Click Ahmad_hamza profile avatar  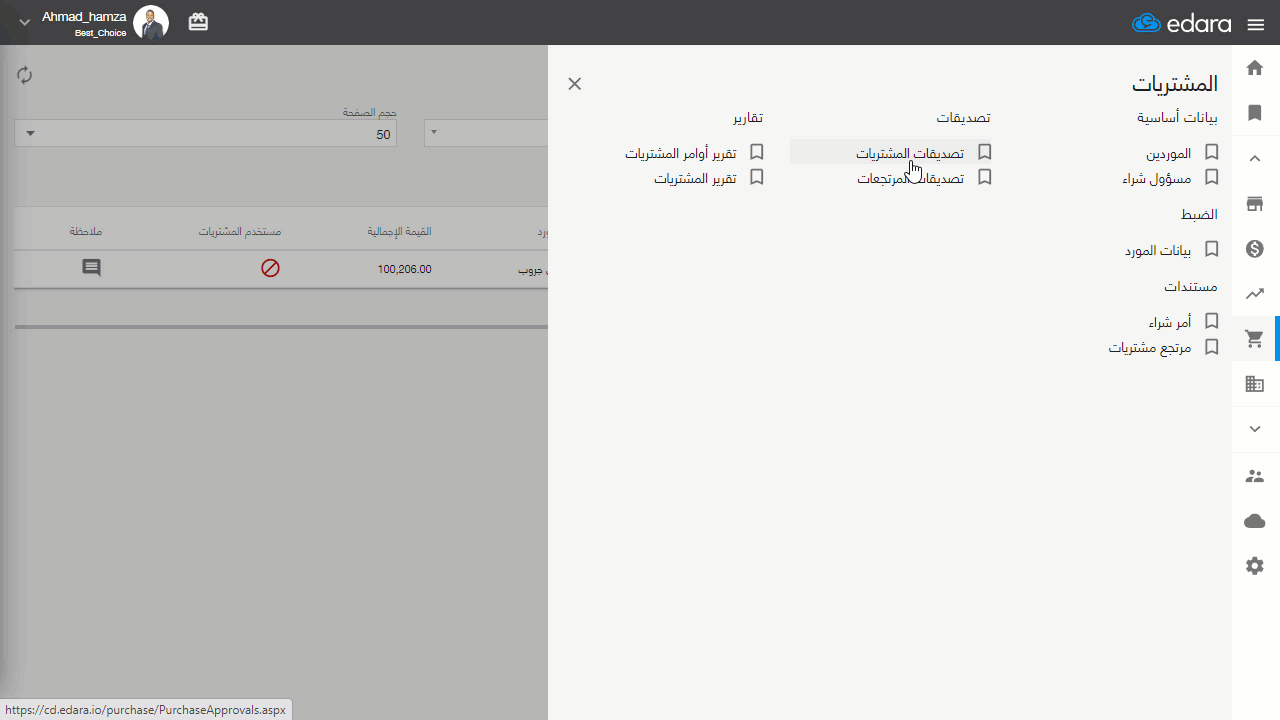pyautogui.click(x=151, y=22)
